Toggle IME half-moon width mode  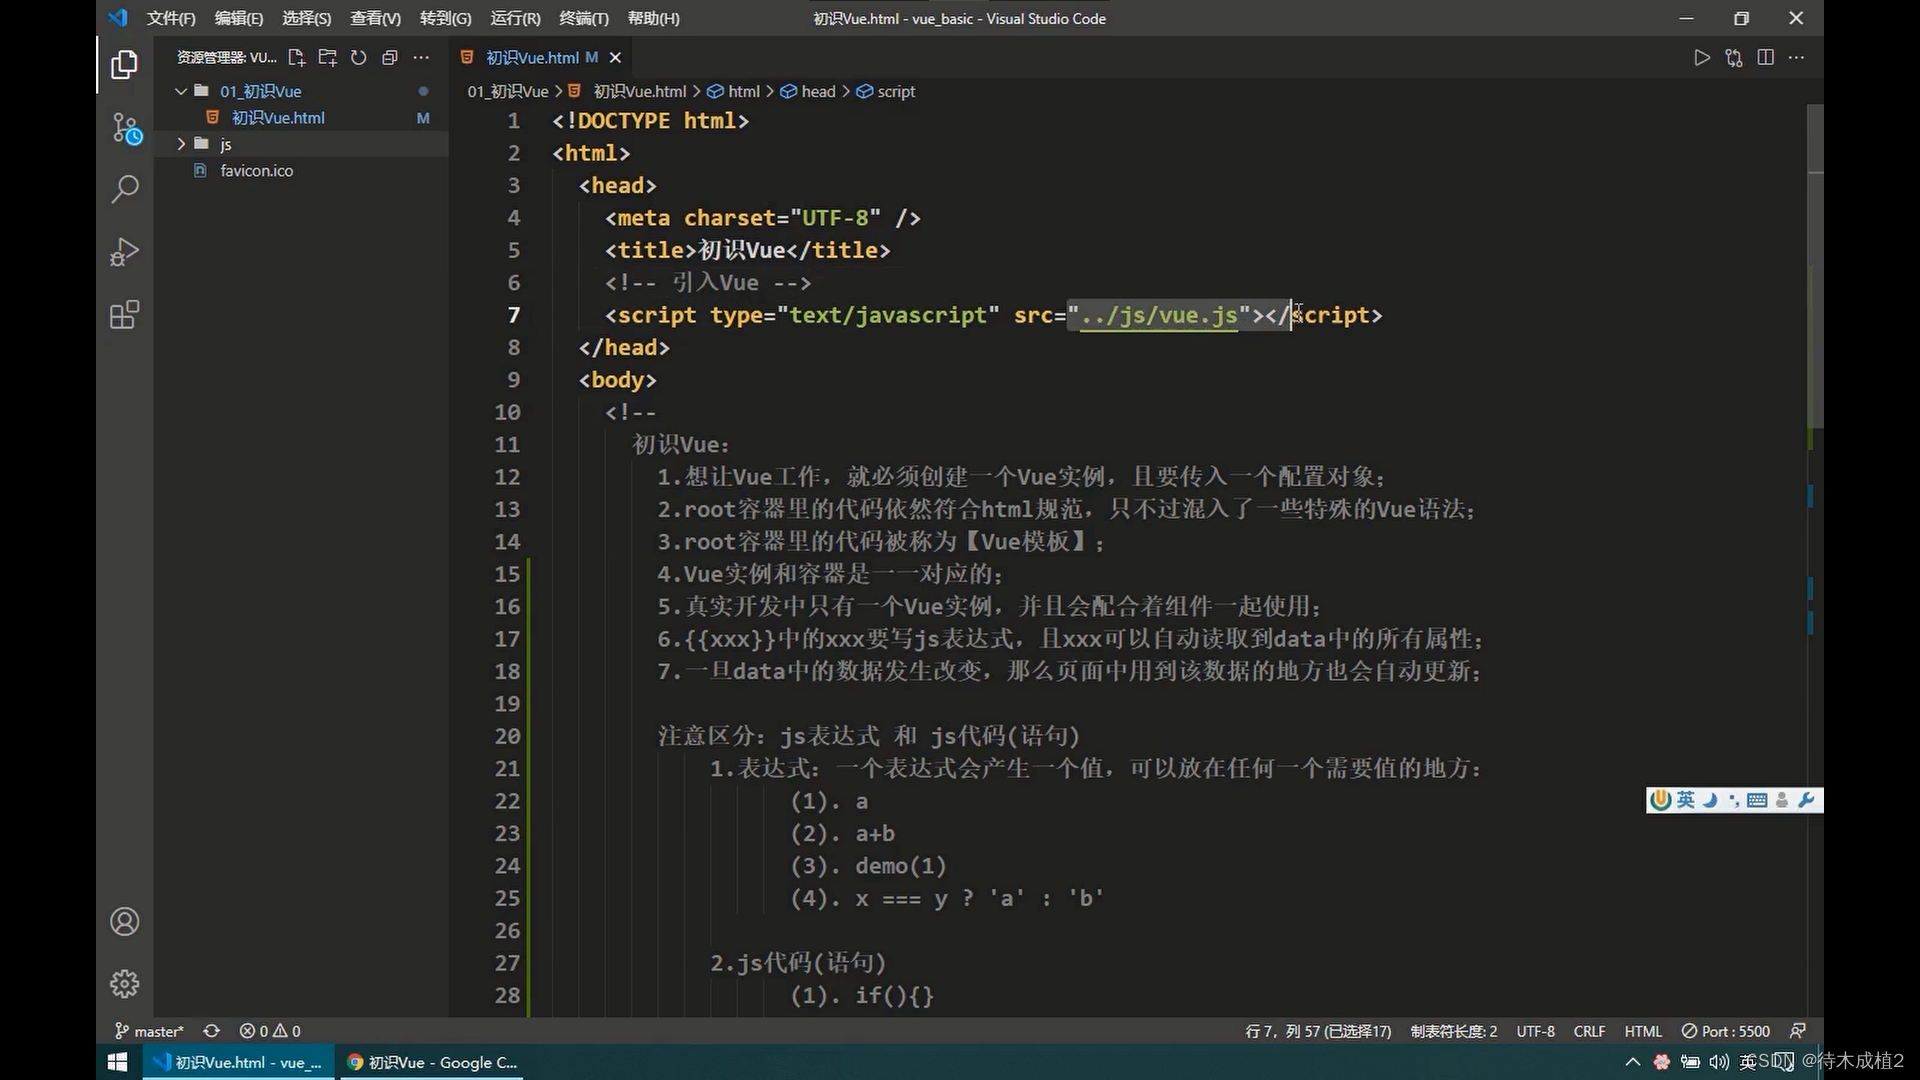click(1710, 800)
